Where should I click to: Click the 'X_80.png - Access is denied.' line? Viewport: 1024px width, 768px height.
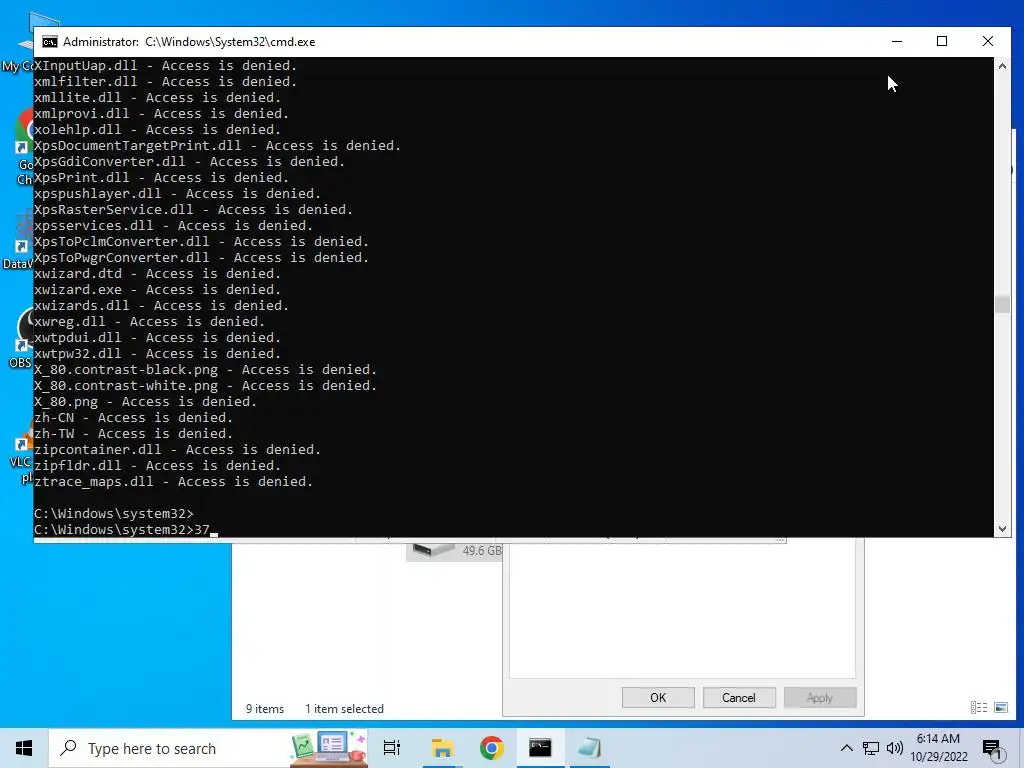[x=145, y=402]
